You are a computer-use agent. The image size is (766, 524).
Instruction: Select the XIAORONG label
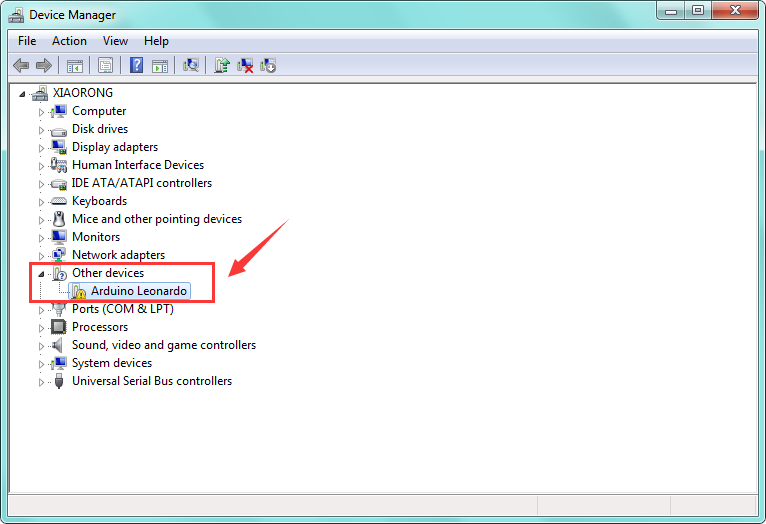83,93
